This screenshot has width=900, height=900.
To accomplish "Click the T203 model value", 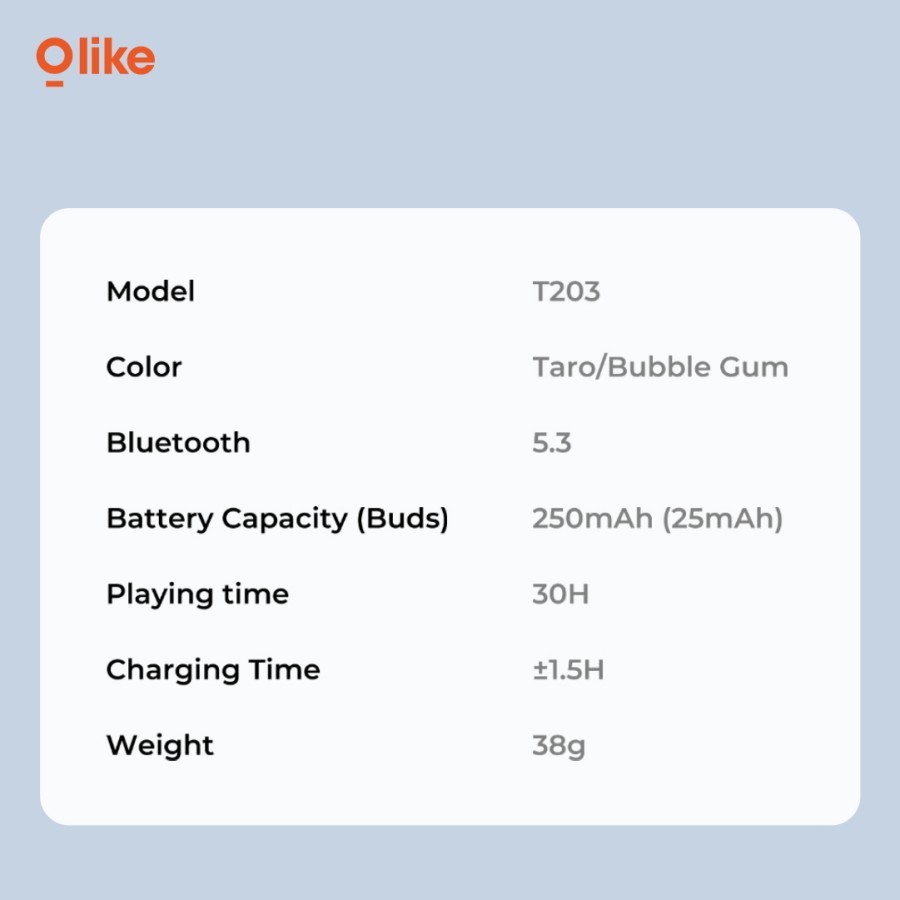I will click(x=566, y=292).
